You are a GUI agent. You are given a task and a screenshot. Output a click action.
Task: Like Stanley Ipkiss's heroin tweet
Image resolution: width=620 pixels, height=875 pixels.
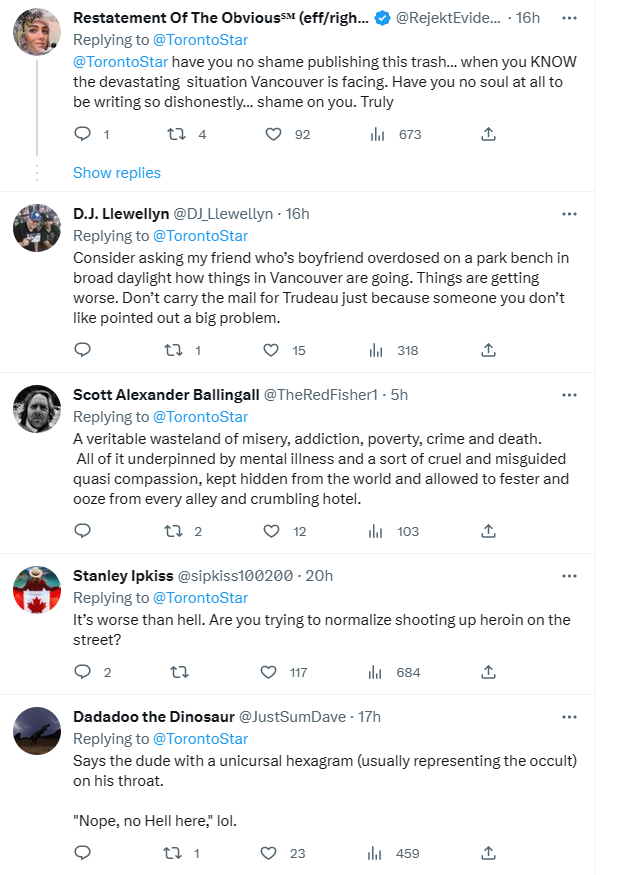point(269,672)
